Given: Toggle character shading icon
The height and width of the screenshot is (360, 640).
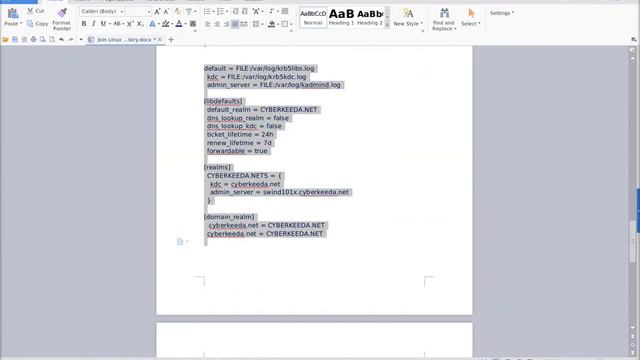Looking at the screenshot, I should 193,24.
